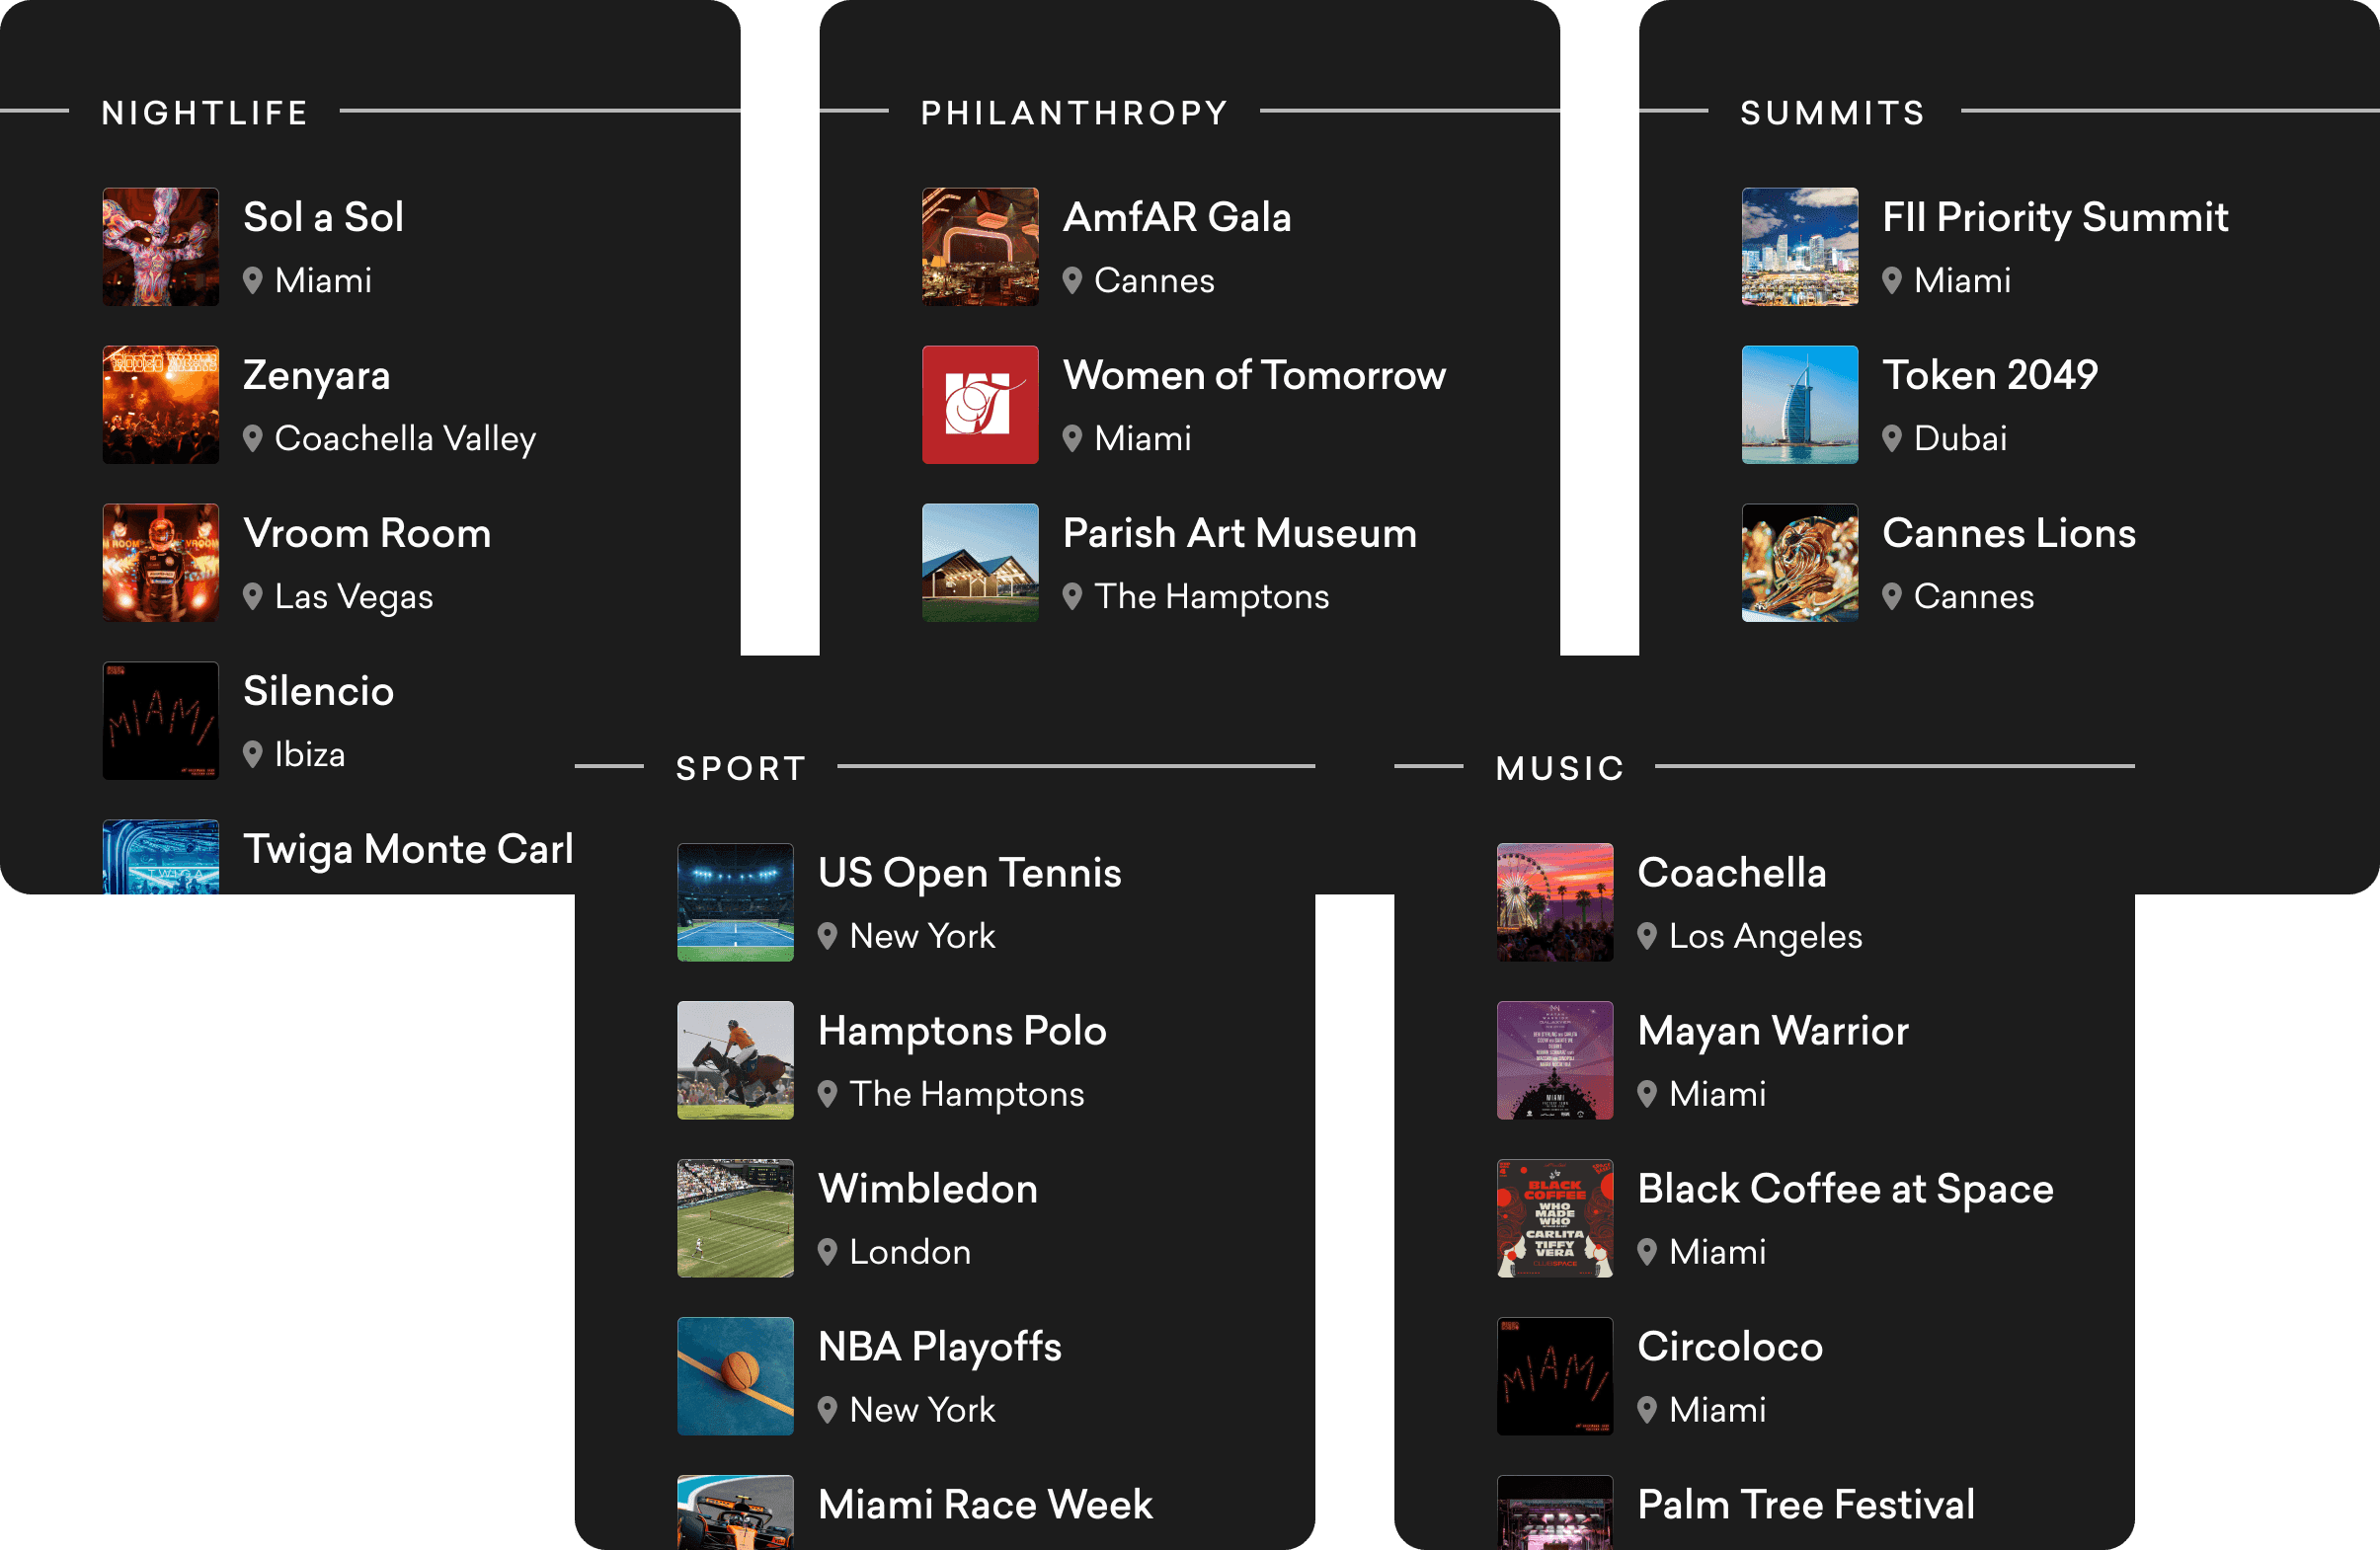This screenshot has width=2380, height=1550.
Task: Select the AmfAR Gala thumbnail
Action: [x=980, y=247]
